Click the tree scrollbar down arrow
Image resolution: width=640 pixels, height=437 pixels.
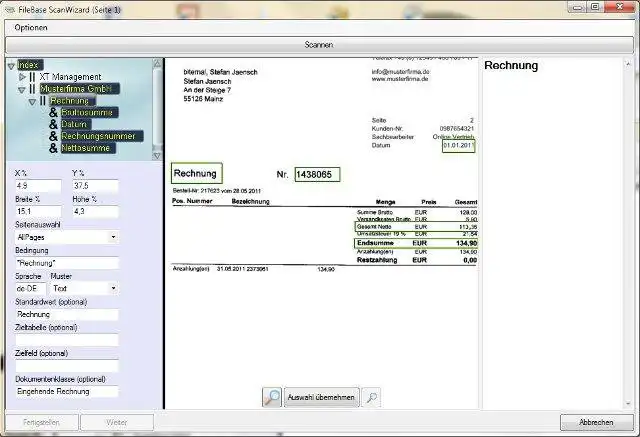(157, 155)
